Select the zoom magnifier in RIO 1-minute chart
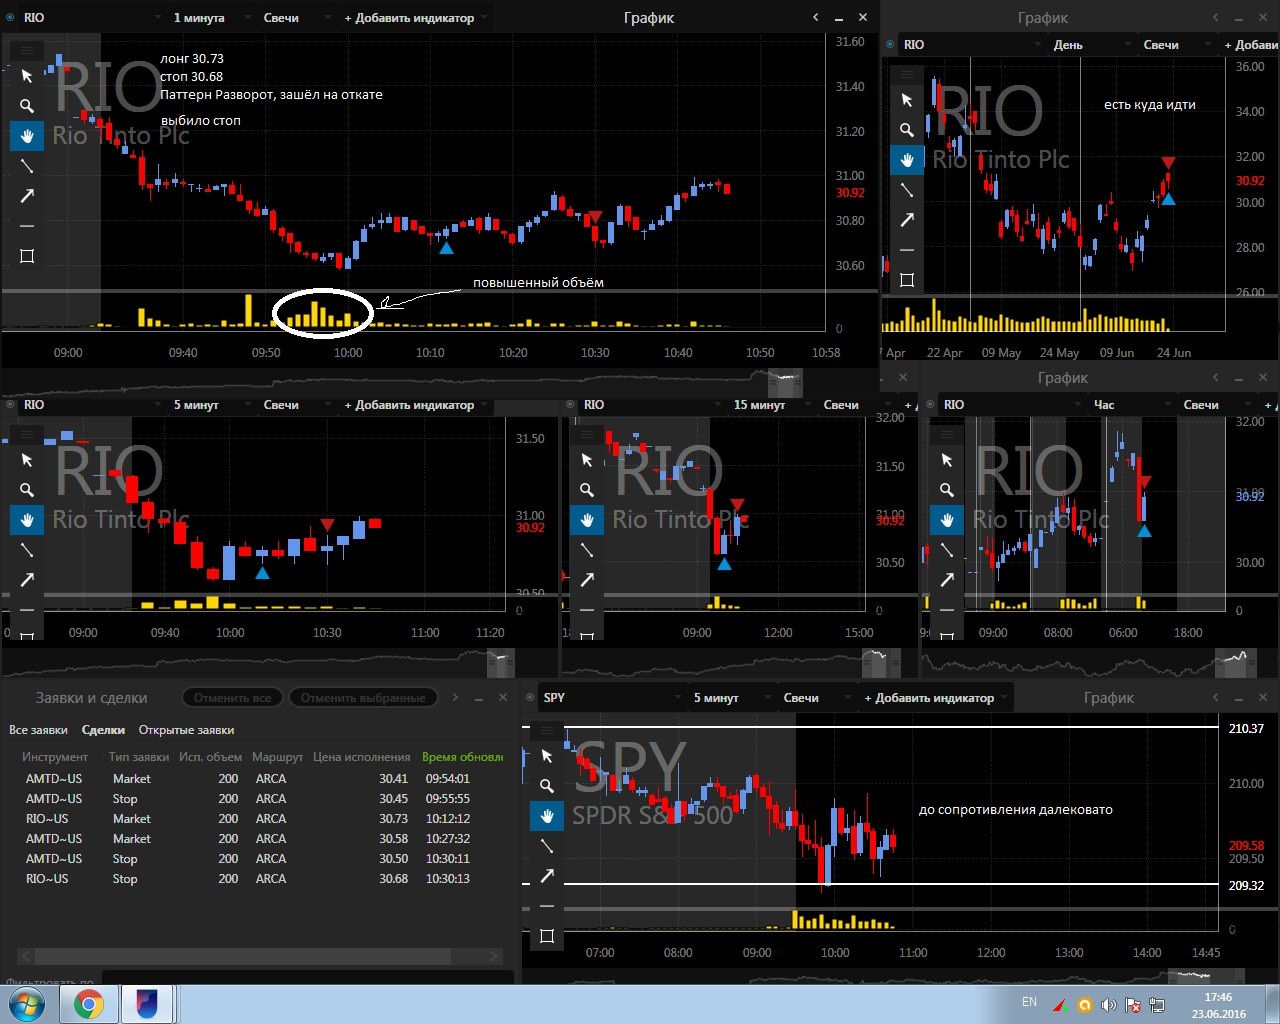This screenshot has width=1280, height=1024. [x=27, y=106]
